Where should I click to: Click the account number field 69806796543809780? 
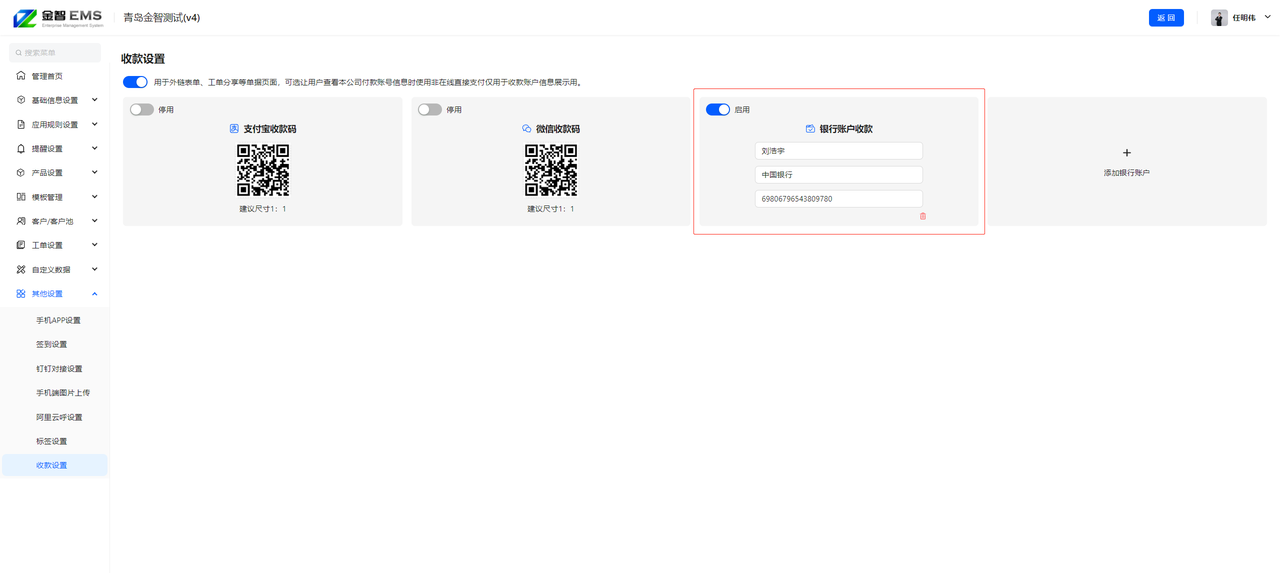(x=839, y=199)
